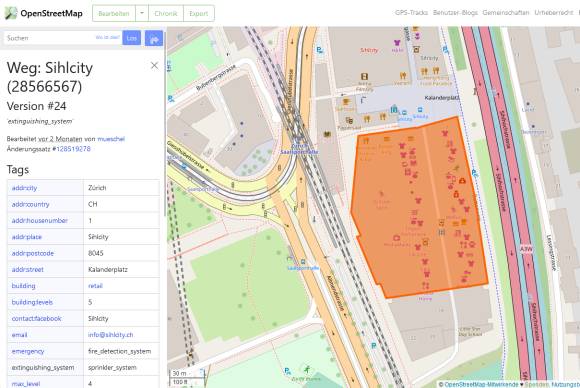Click the pink camera shop icon in orange building
Screen dimensions: 580x388
click(397, 237)
